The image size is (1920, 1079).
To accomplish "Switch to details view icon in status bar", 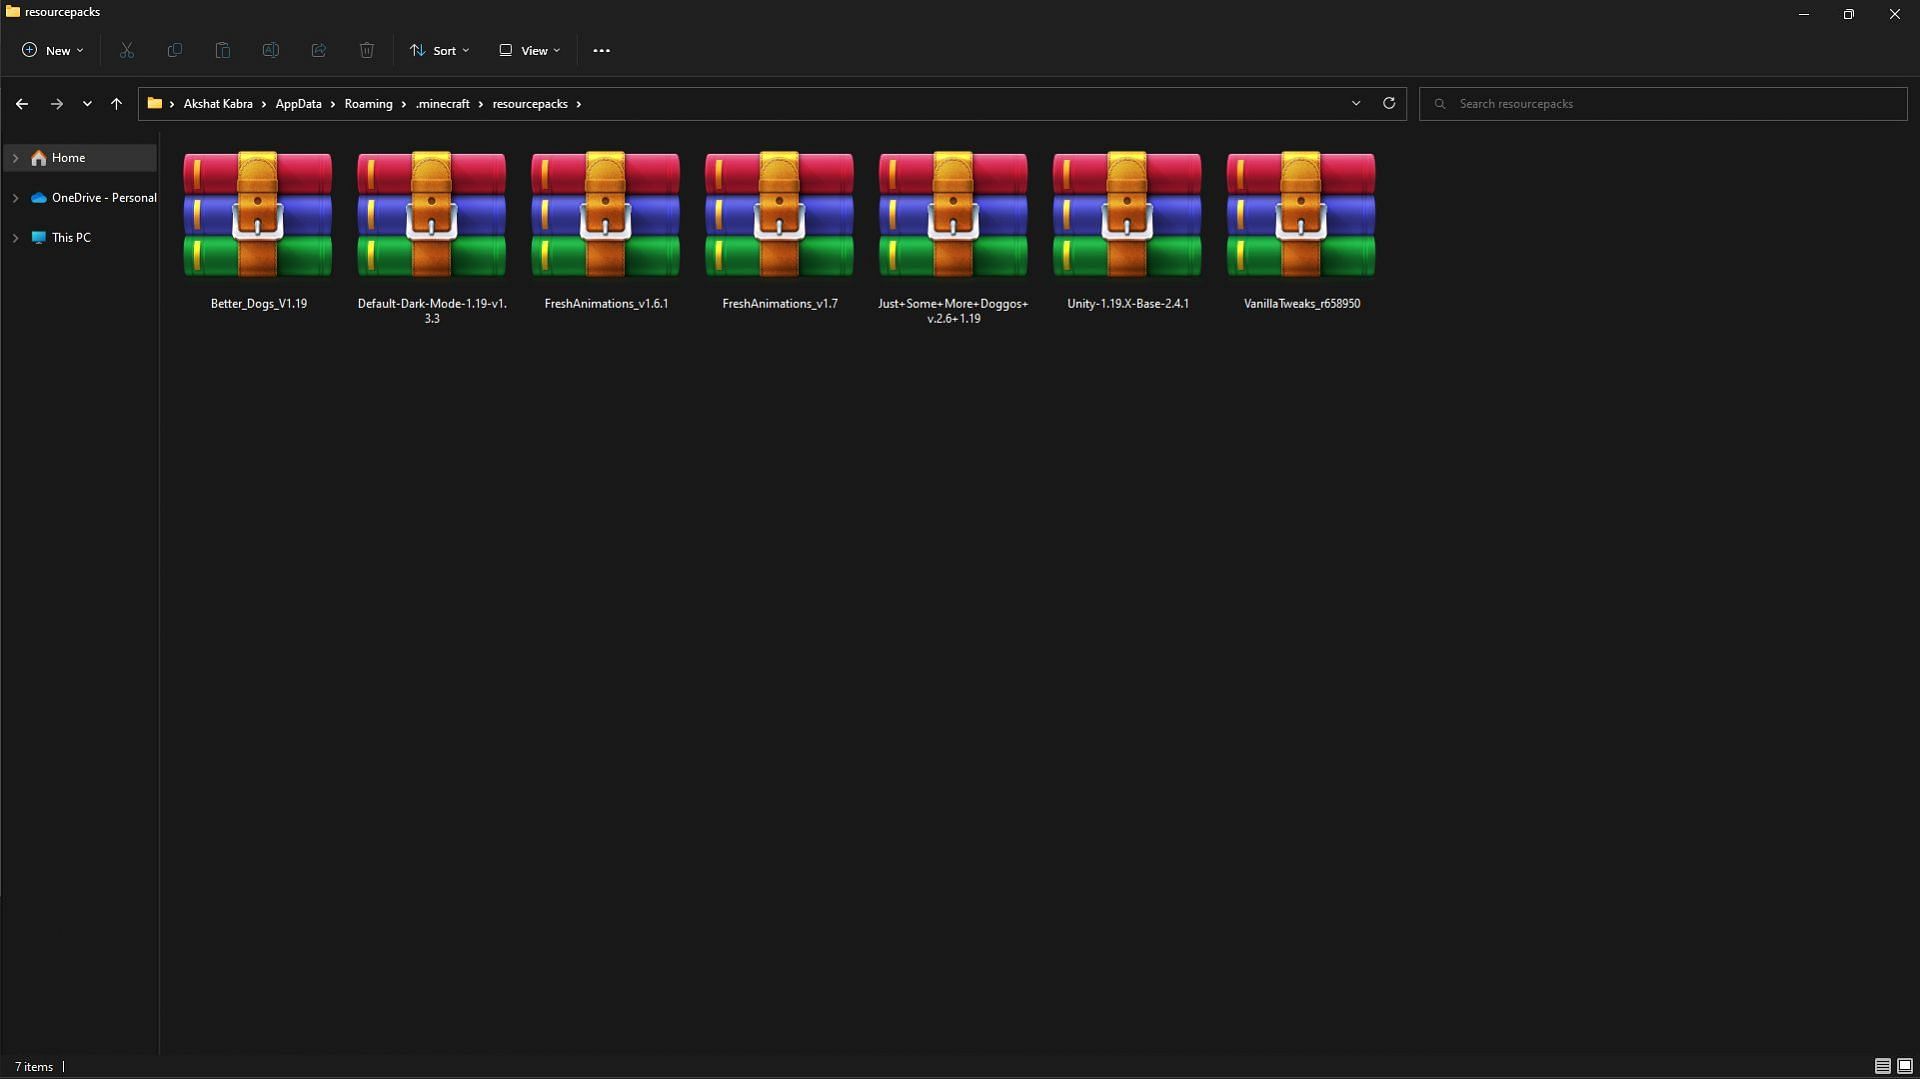I will coord(1882,1066).
